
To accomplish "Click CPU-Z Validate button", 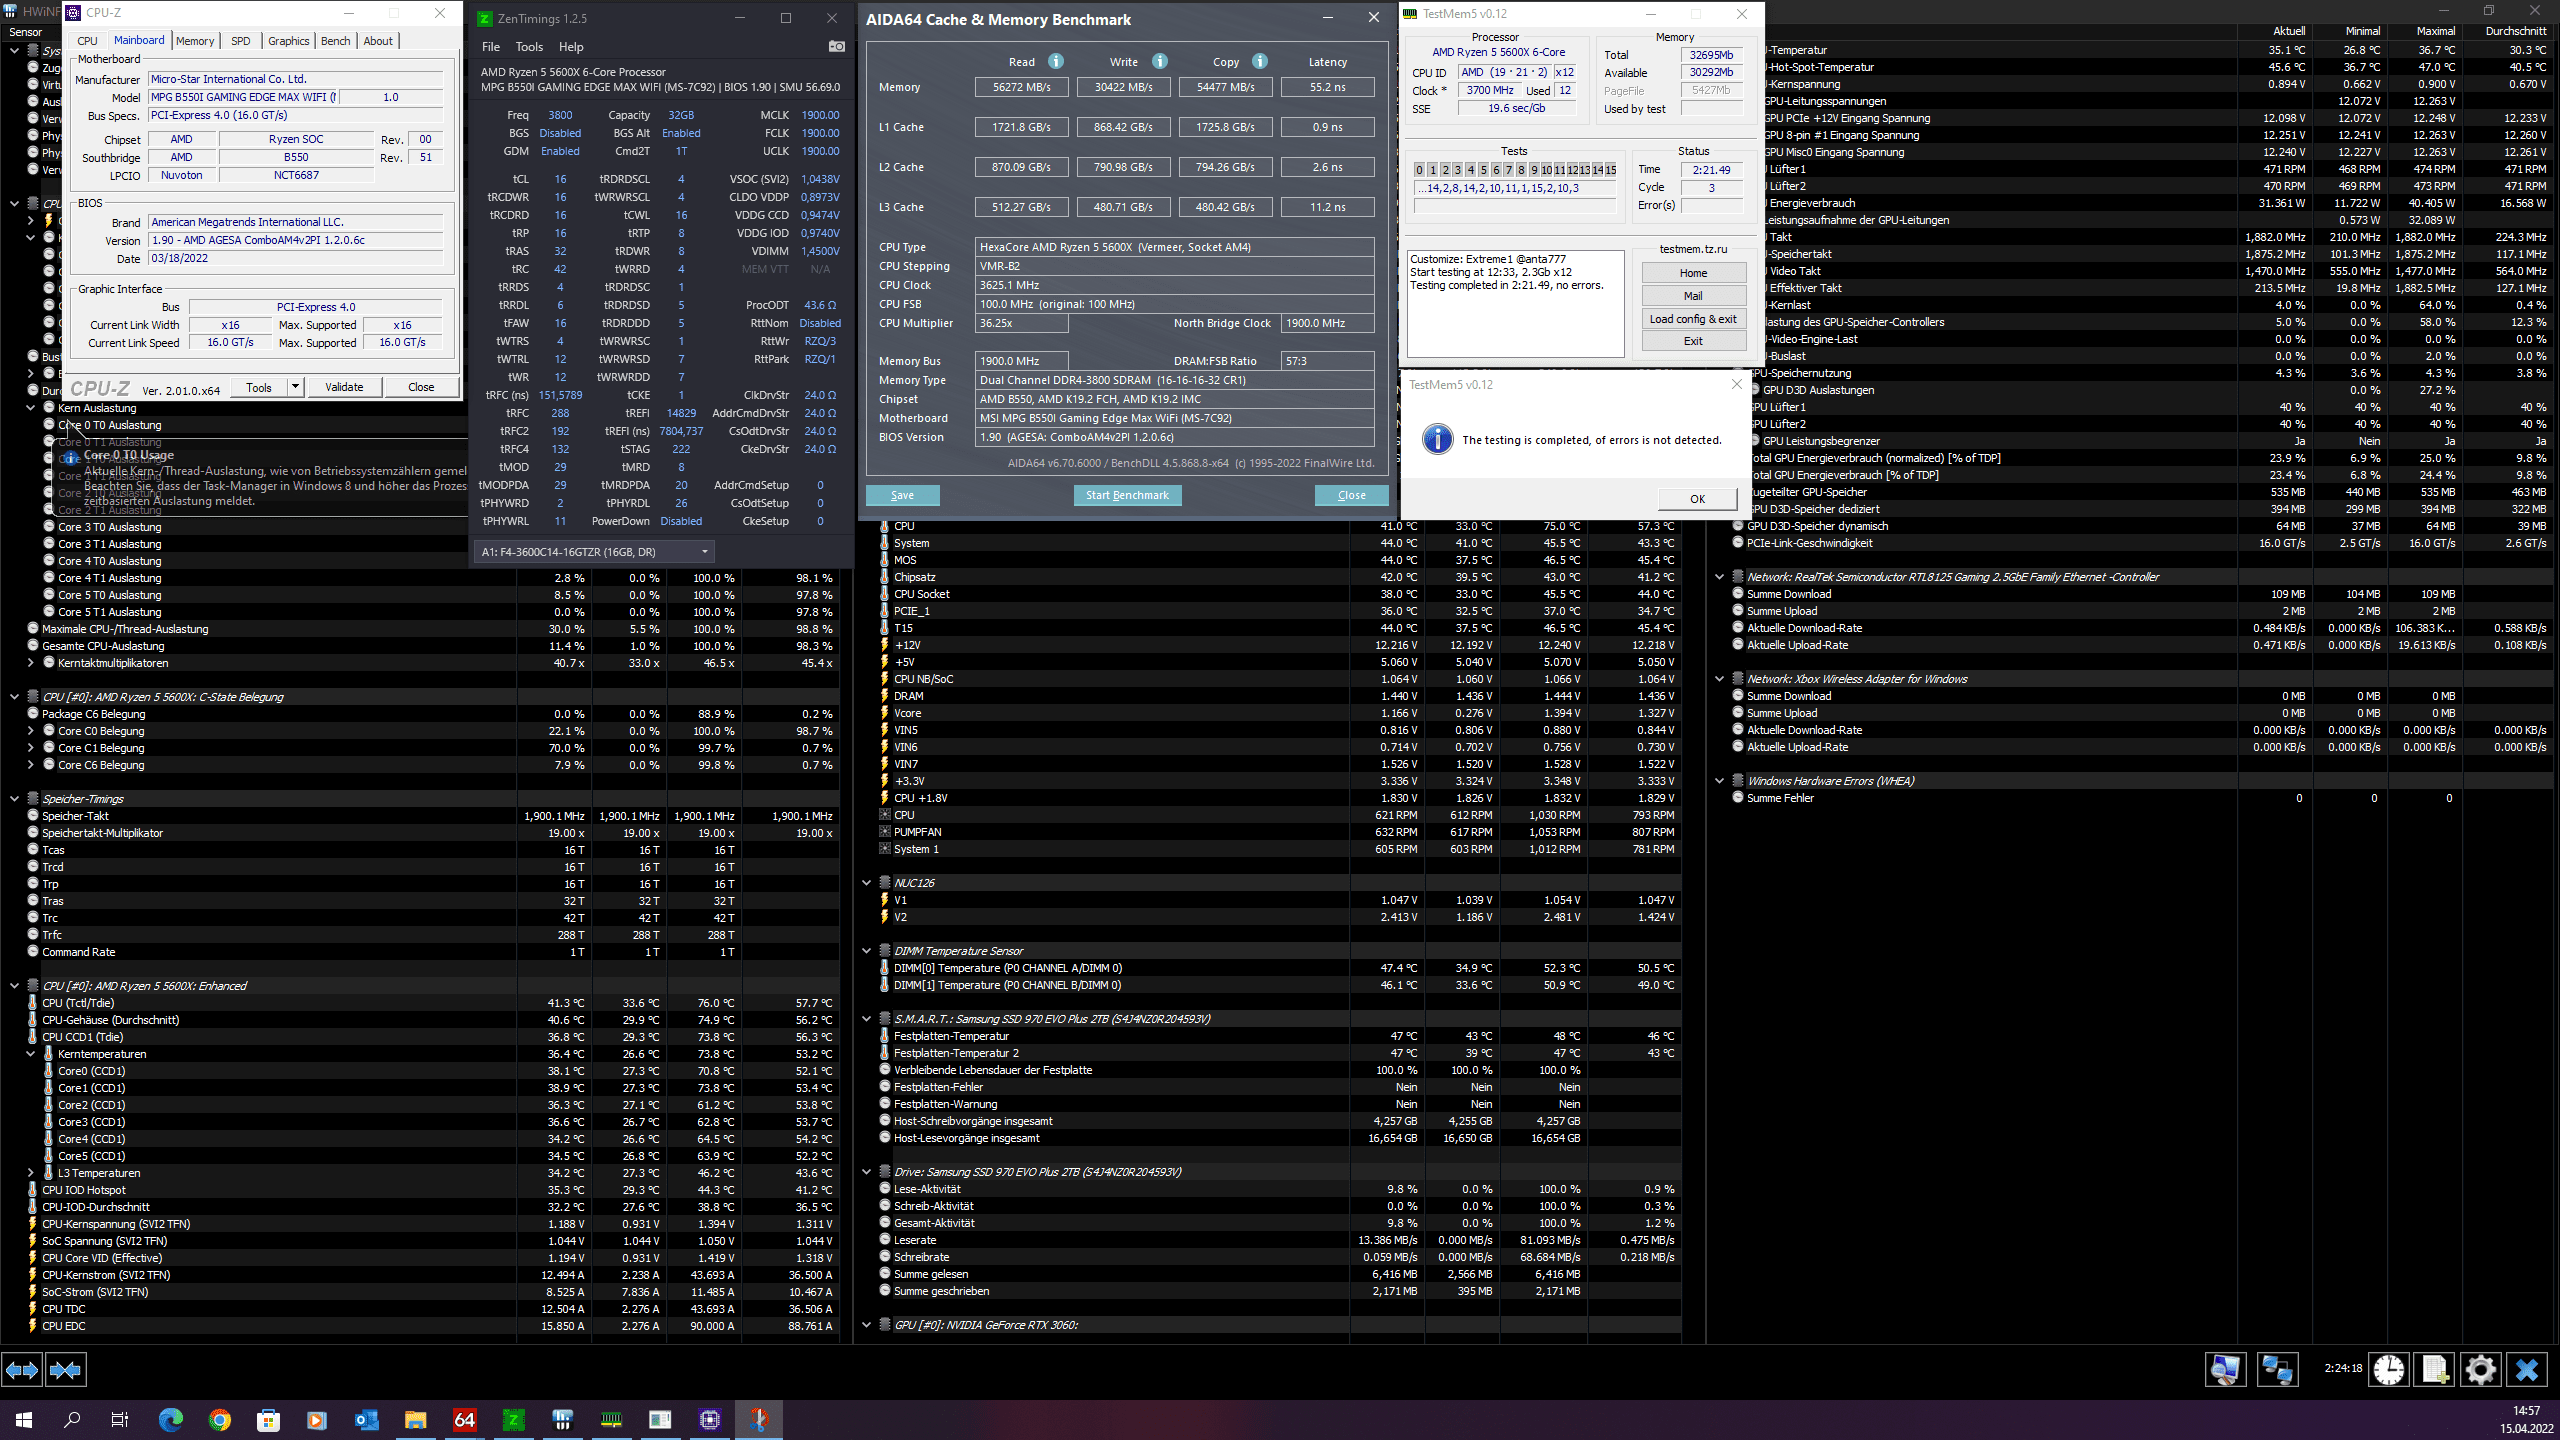I will pyautogui.click(x=344, y=387).
